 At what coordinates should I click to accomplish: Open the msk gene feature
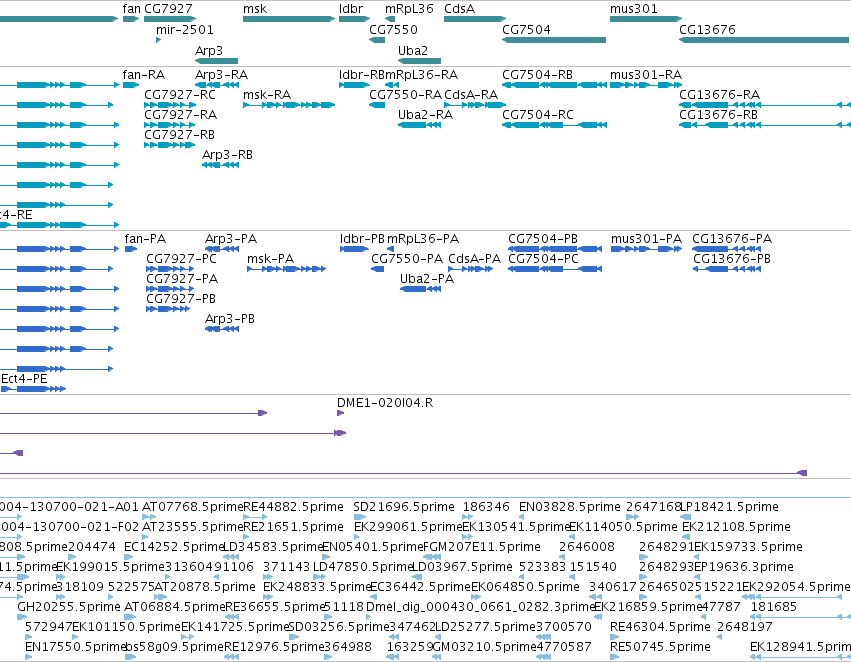[x=289, y=19]
